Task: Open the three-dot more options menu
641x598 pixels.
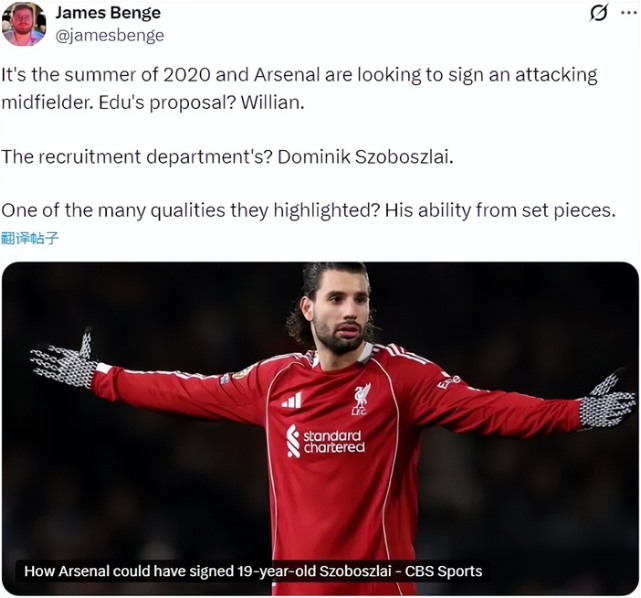Action: (628, 13)
